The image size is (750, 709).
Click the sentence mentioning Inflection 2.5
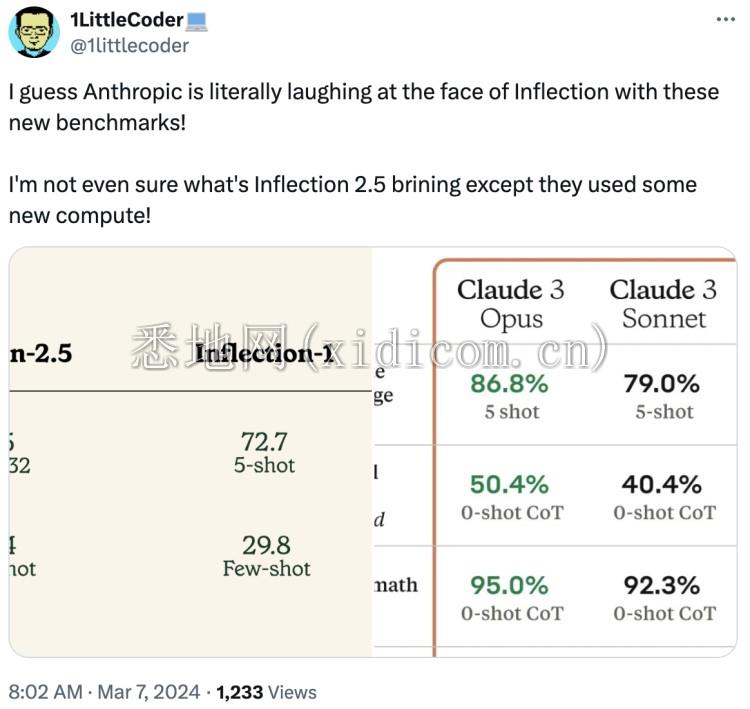352,199
